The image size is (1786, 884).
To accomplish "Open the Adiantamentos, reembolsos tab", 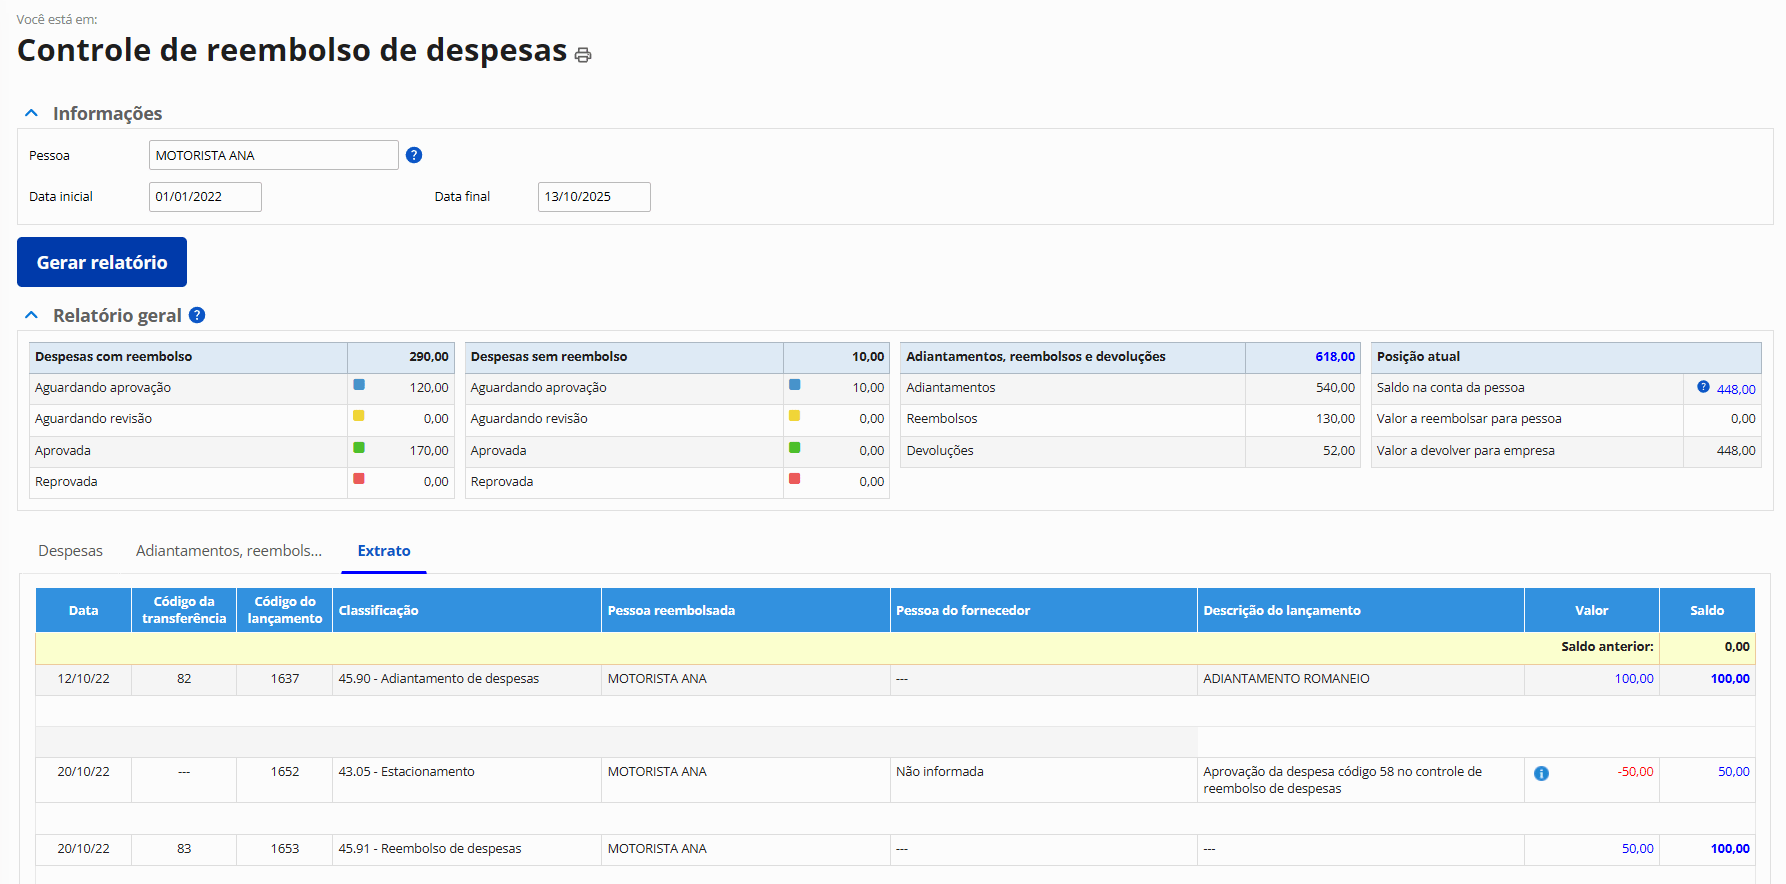I will coord(229,551).
